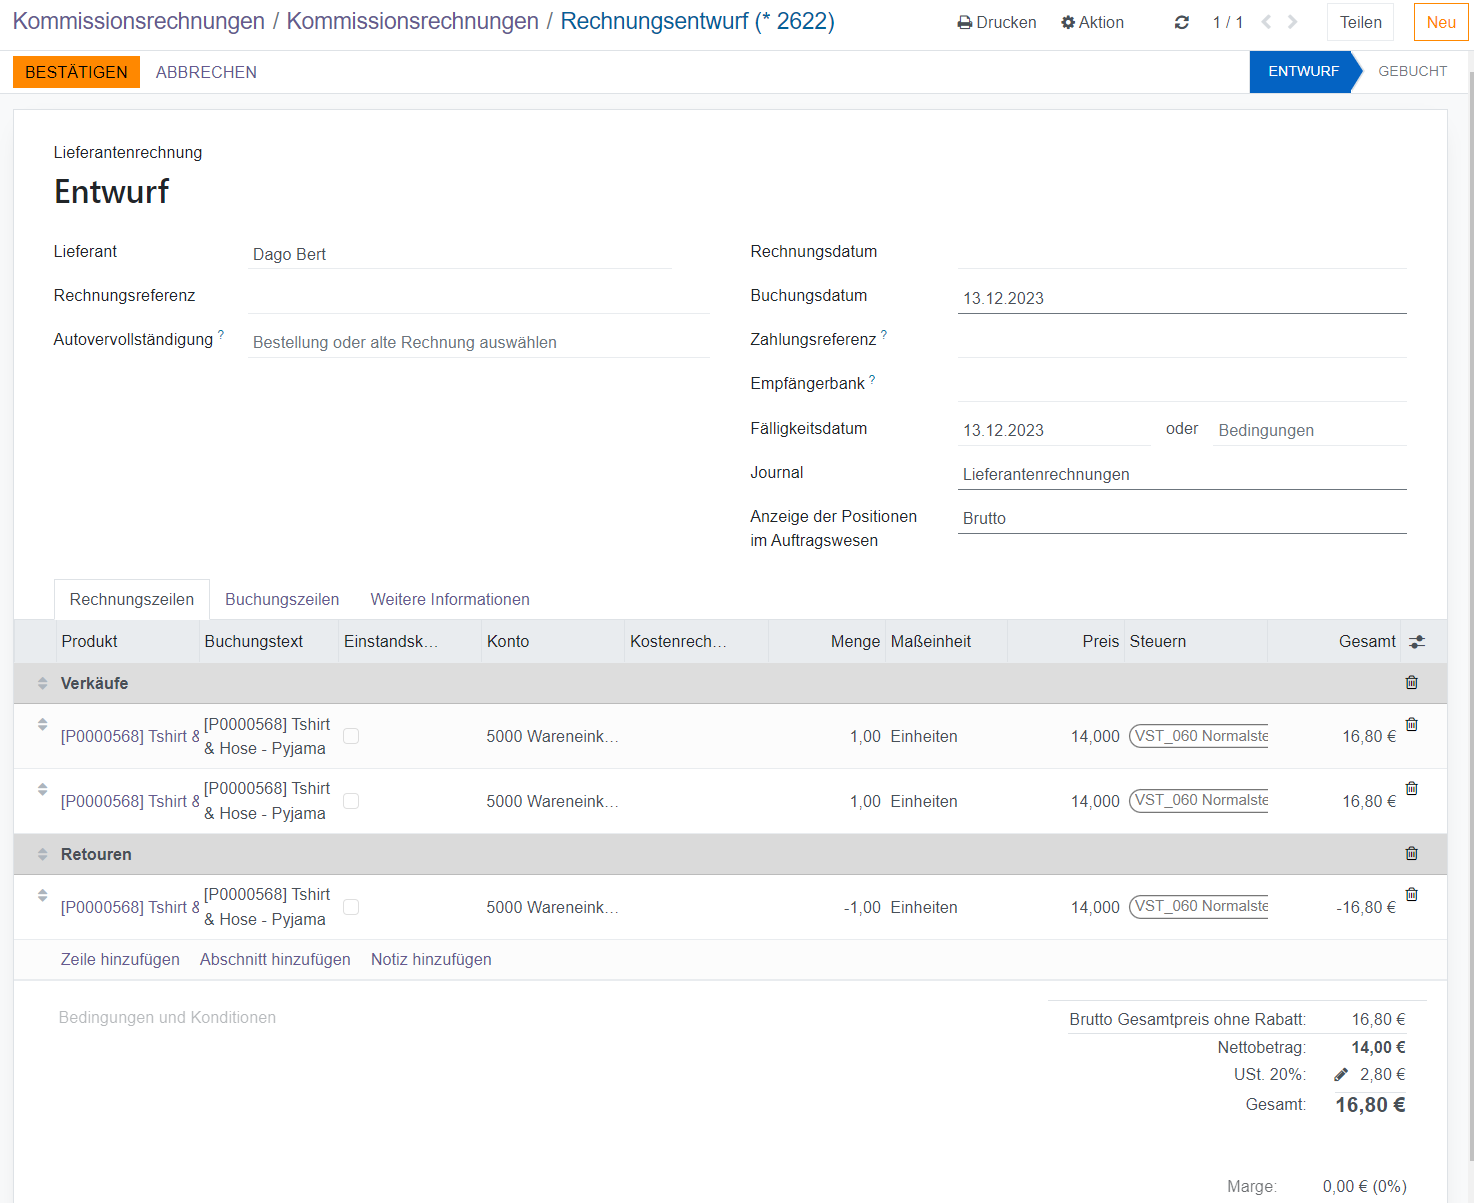
Task: Delete the Verkäufe section with its trash icon
Action: (x=1411, y=682)
